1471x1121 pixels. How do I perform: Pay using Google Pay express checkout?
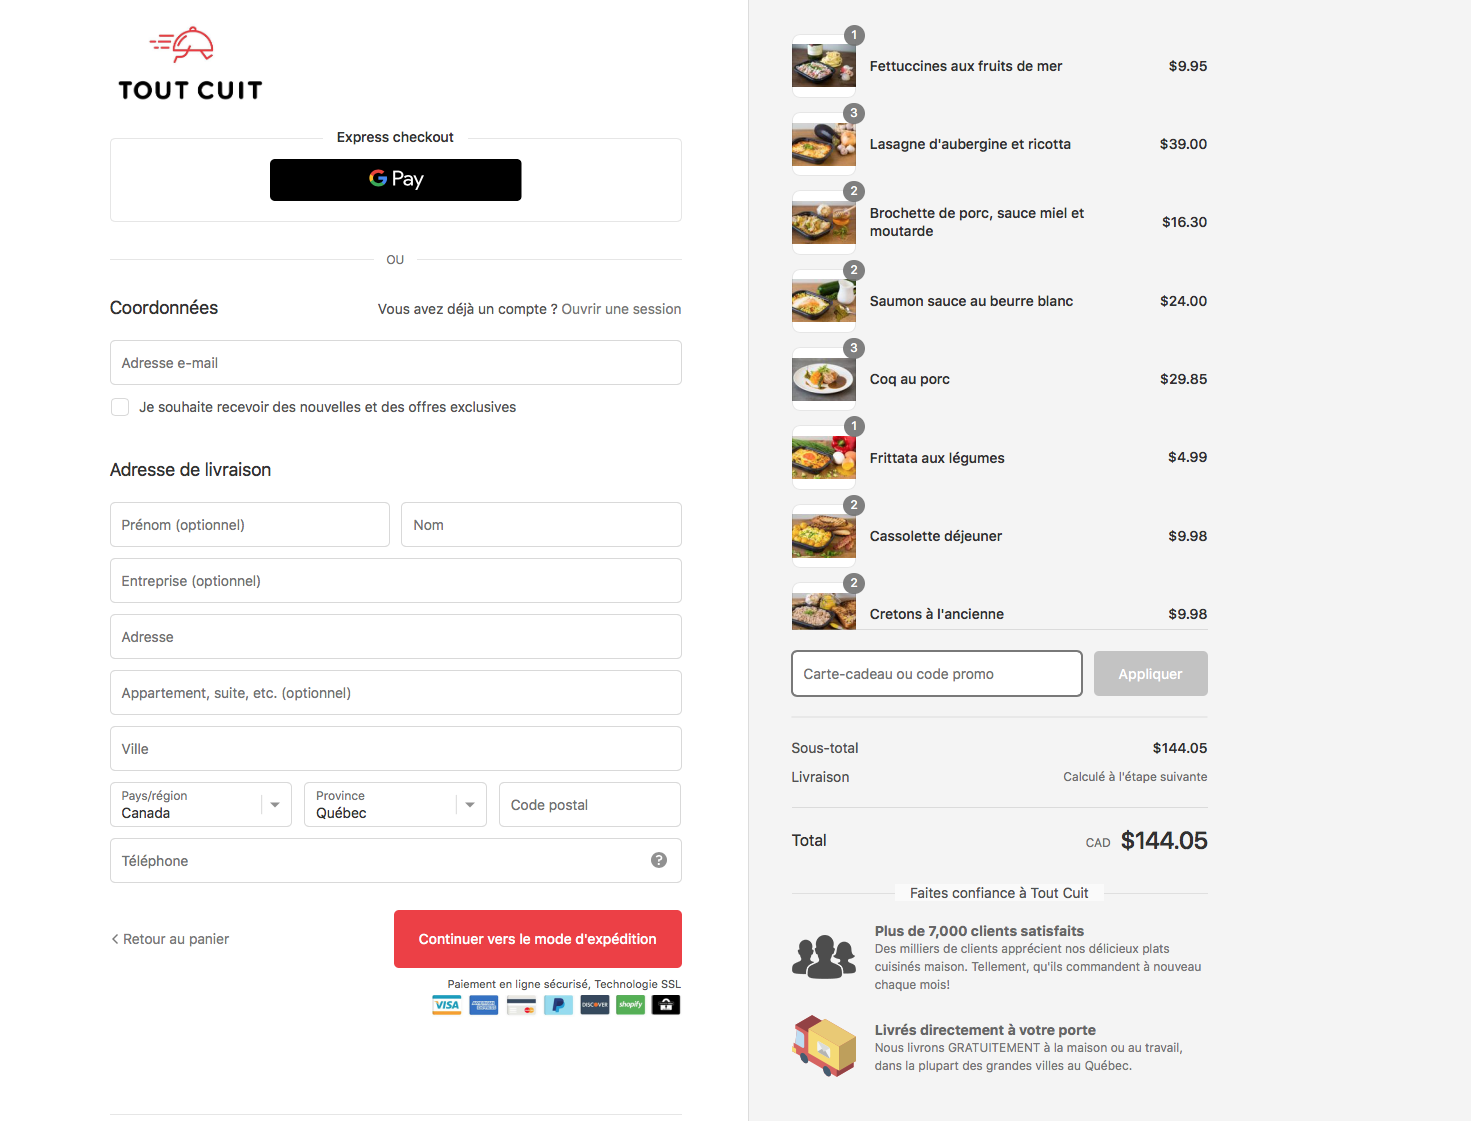(x=395, y=180)
